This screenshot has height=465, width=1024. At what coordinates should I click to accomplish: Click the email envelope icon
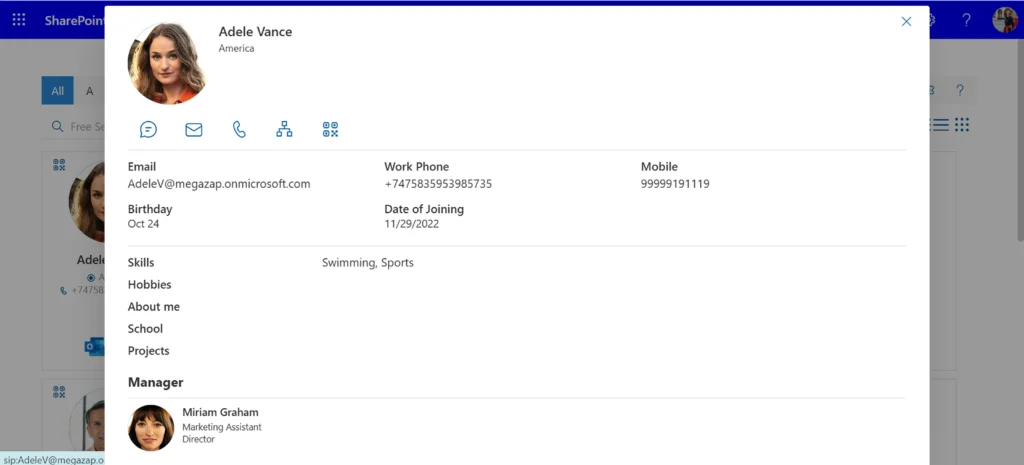[194, 129]
